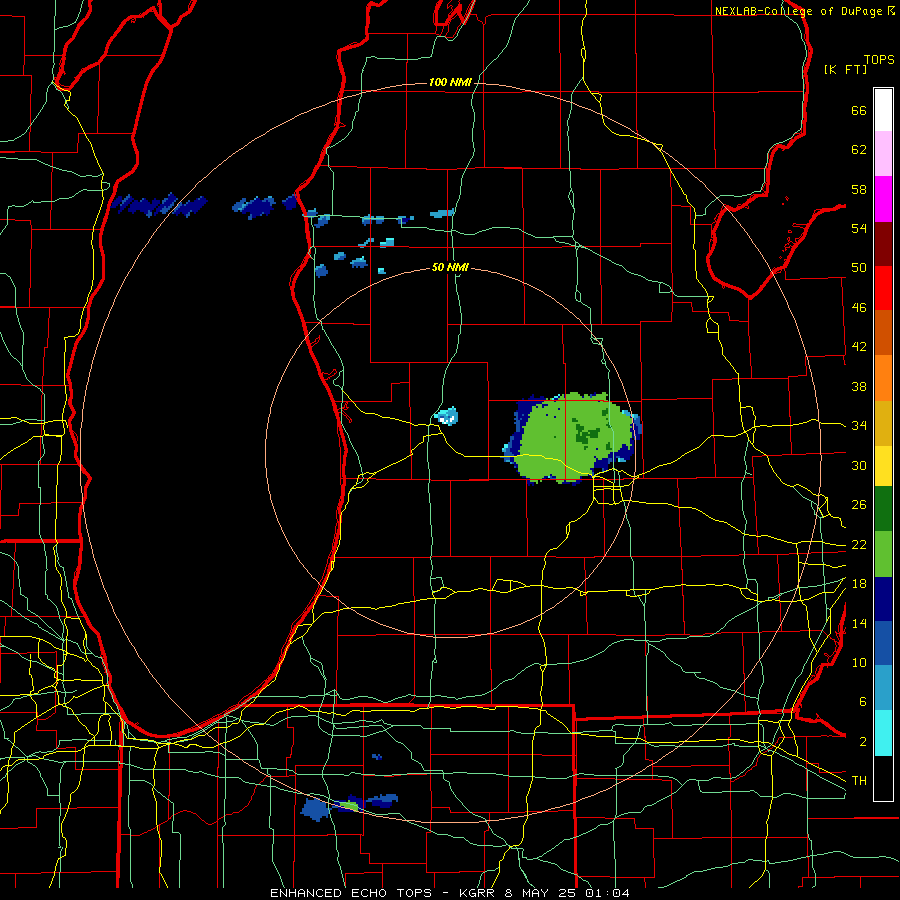This screenshot has height=900, width=900.
Task: Select the dark red 54 kft swatch
Action: click(883, 244)
